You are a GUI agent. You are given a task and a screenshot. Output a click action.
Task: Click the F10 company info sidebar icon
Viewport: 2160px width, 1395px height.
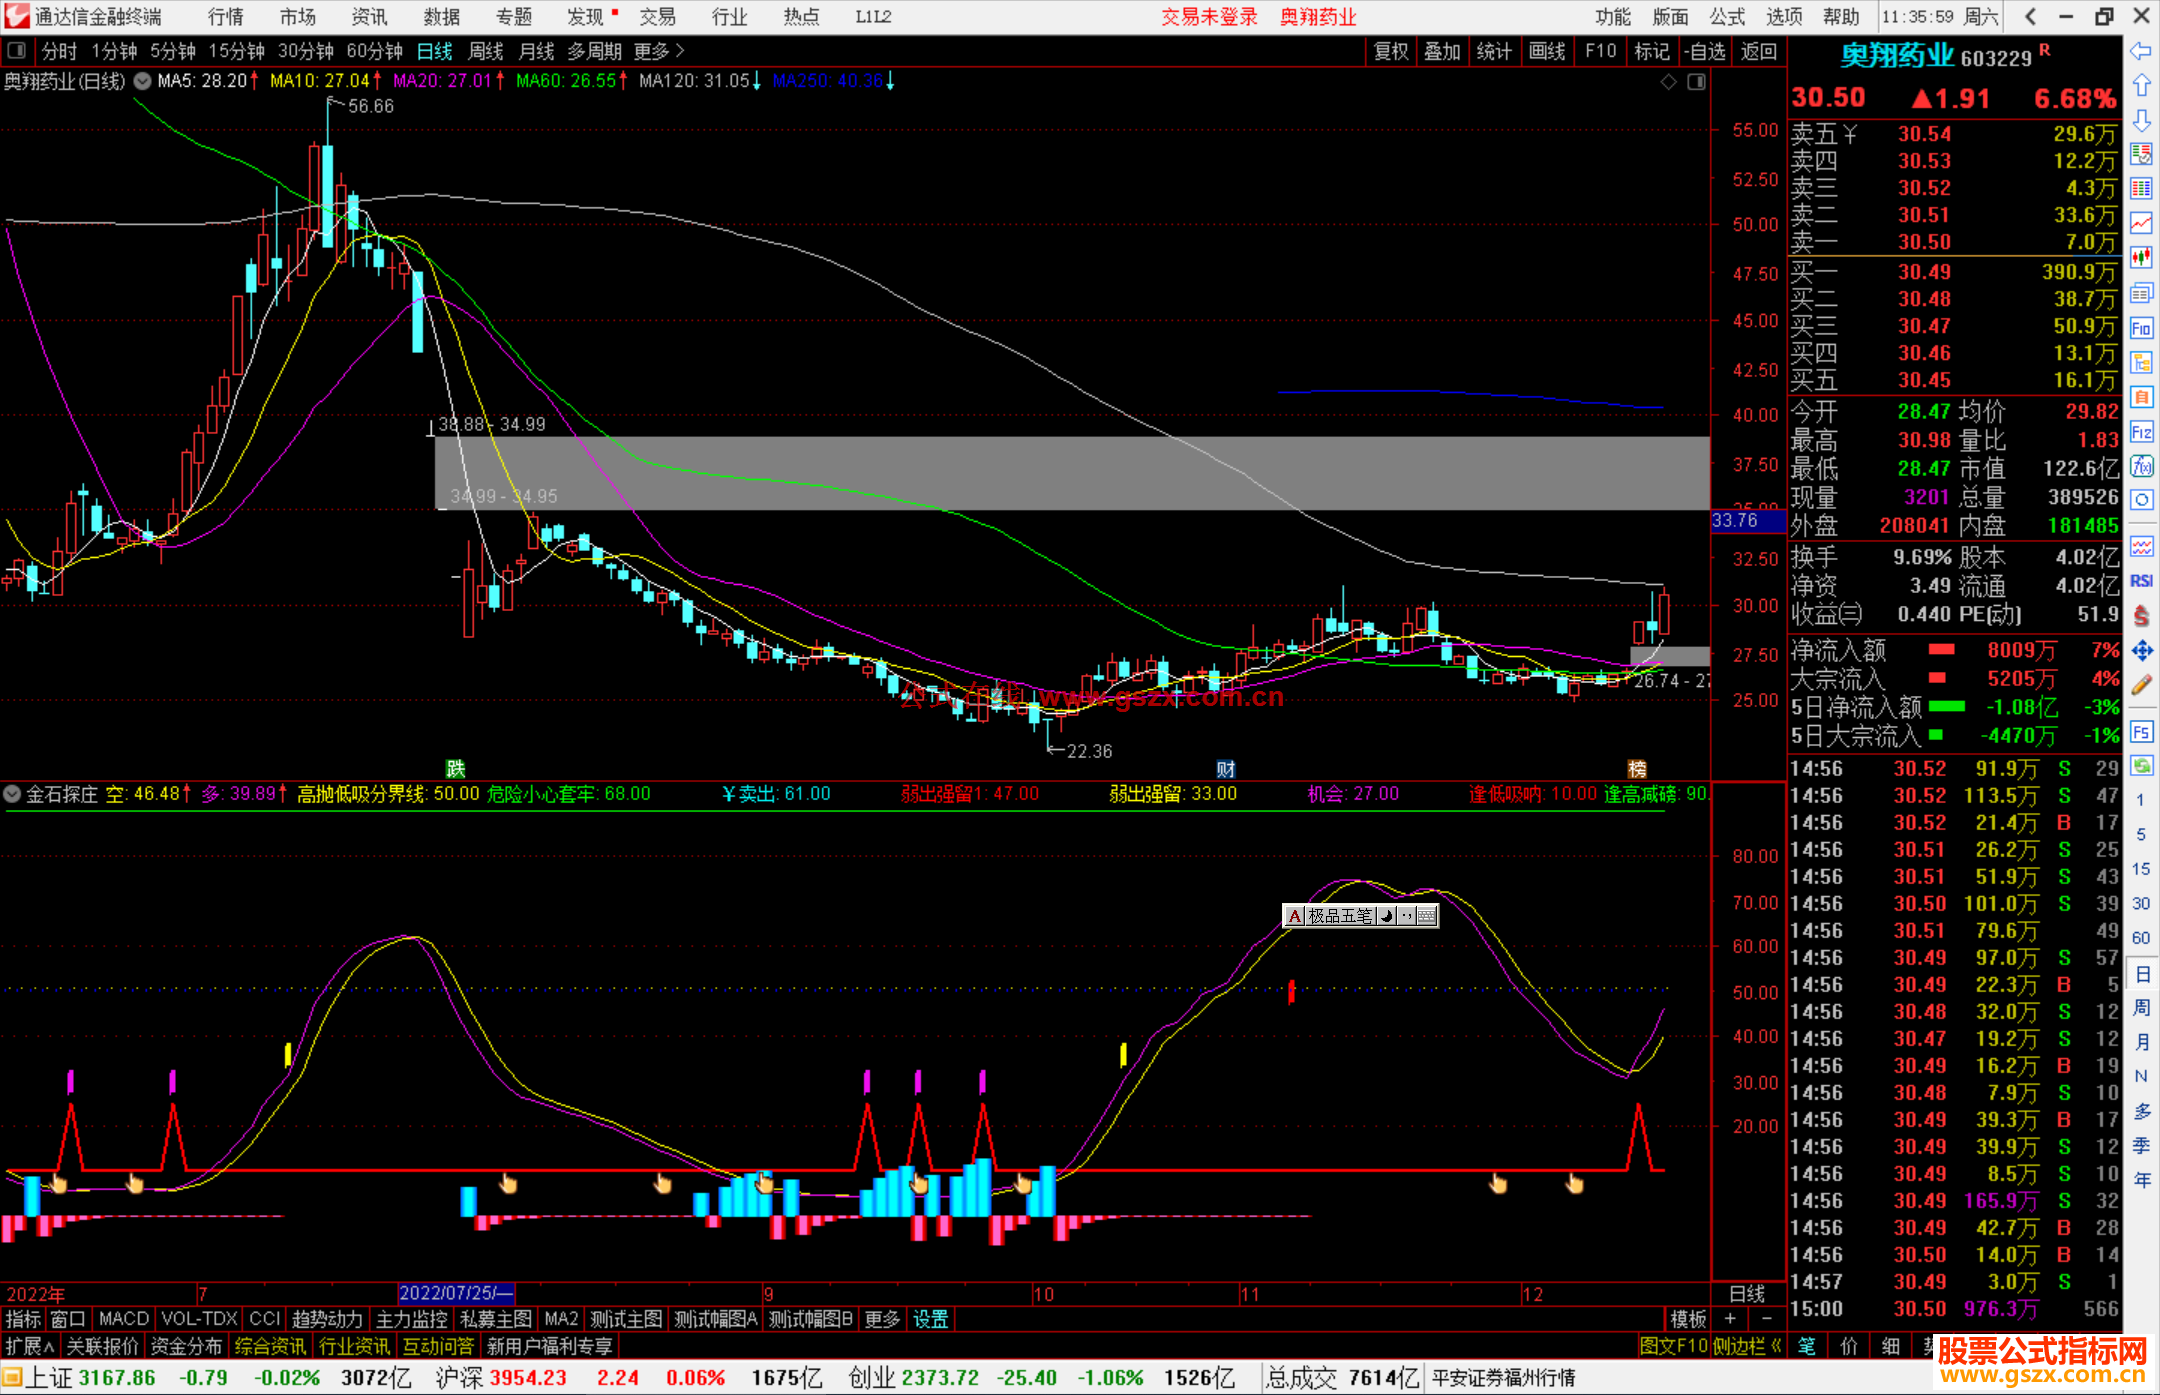[x=2141, y=328]
